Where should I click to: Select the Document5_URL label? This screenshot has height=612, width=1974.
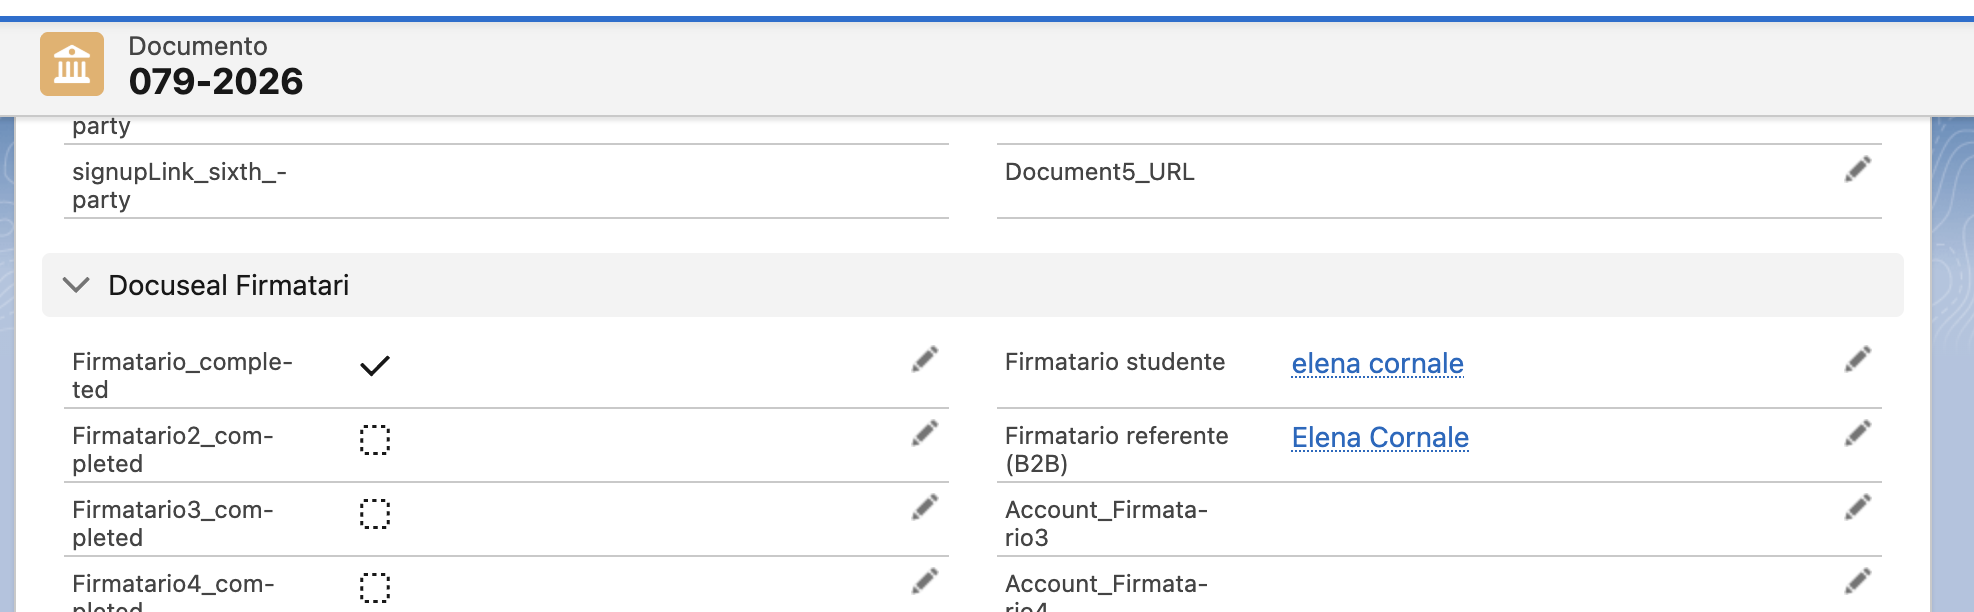(1099, 172)
